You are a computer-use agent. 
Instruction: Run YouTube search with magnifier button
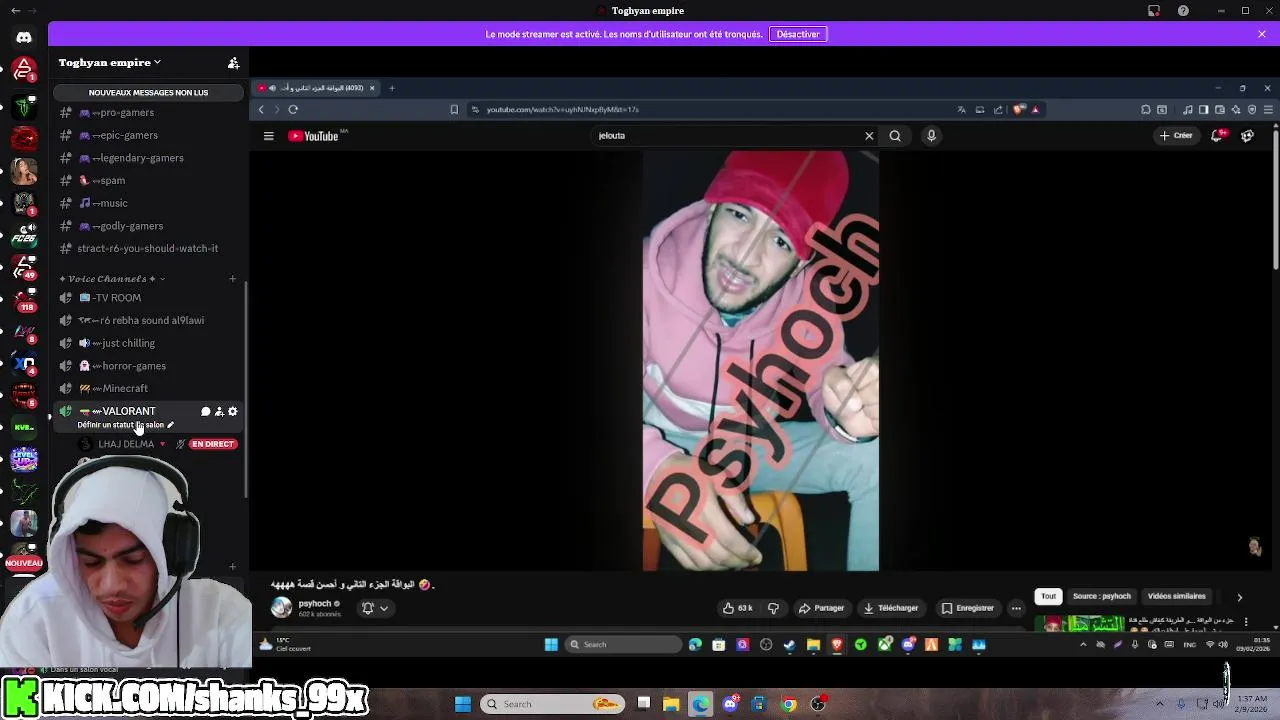895,136
